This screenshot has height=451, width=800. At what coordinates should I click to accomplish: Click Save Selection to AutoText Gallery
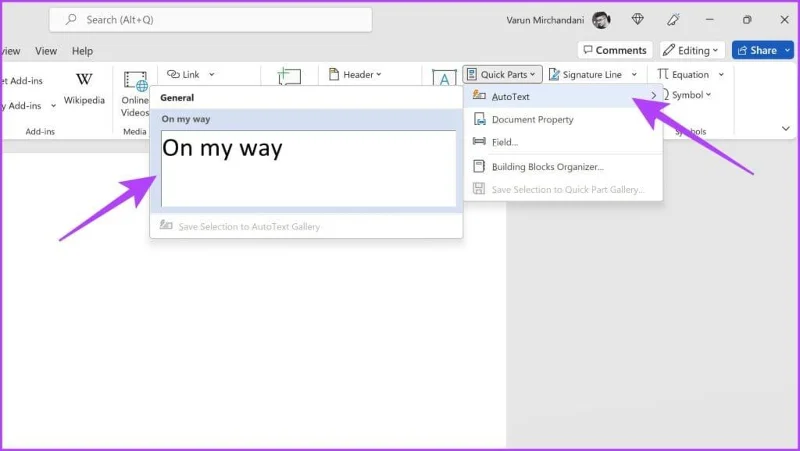306,226
